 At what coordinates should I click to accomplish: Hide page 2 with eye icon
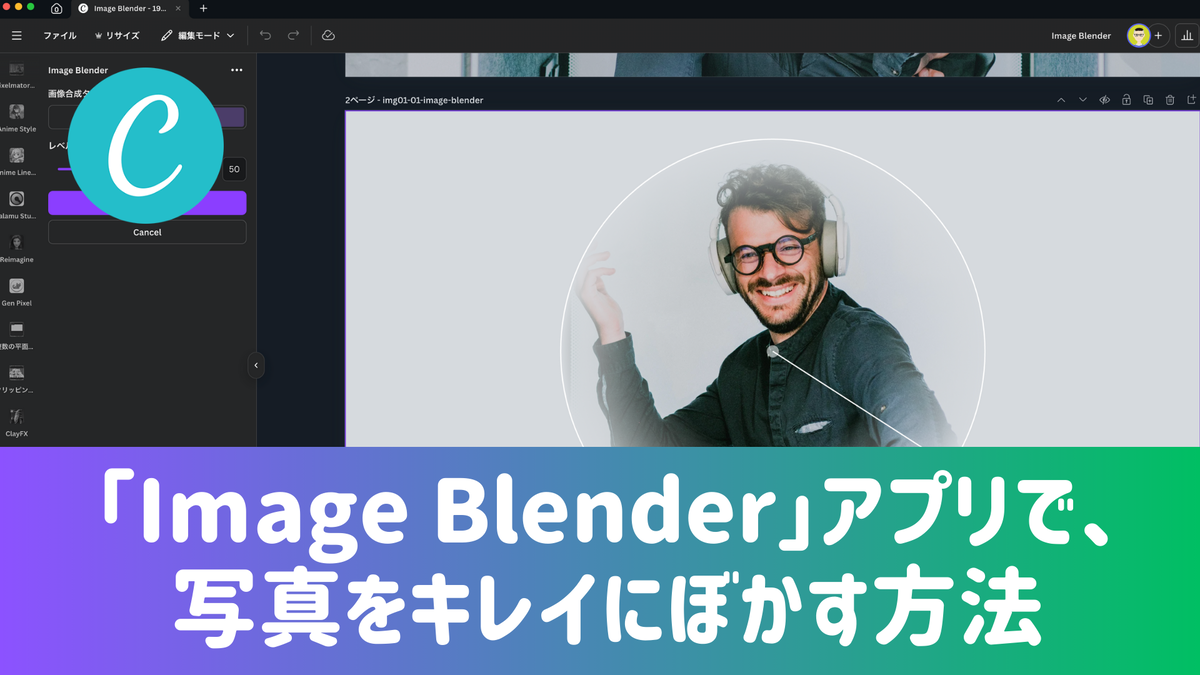(x=1105, y=100)
